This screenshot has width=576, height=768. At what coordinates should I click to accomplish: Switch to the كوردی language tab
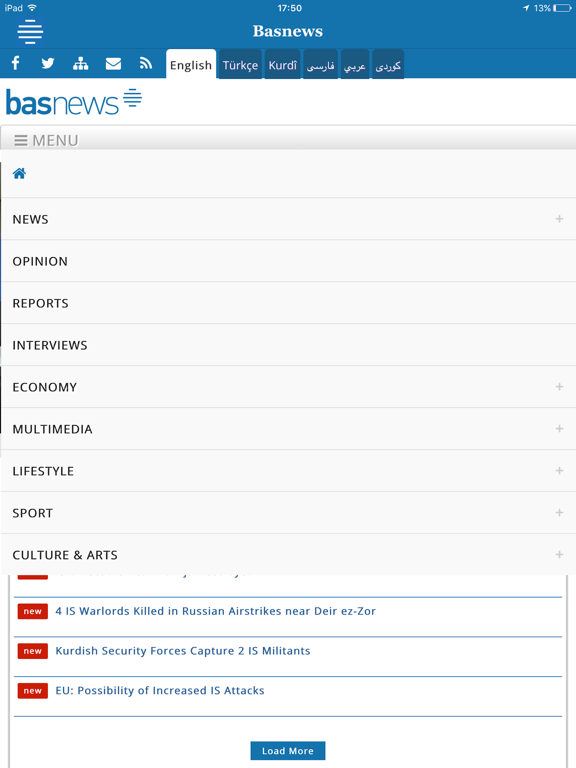388,64
